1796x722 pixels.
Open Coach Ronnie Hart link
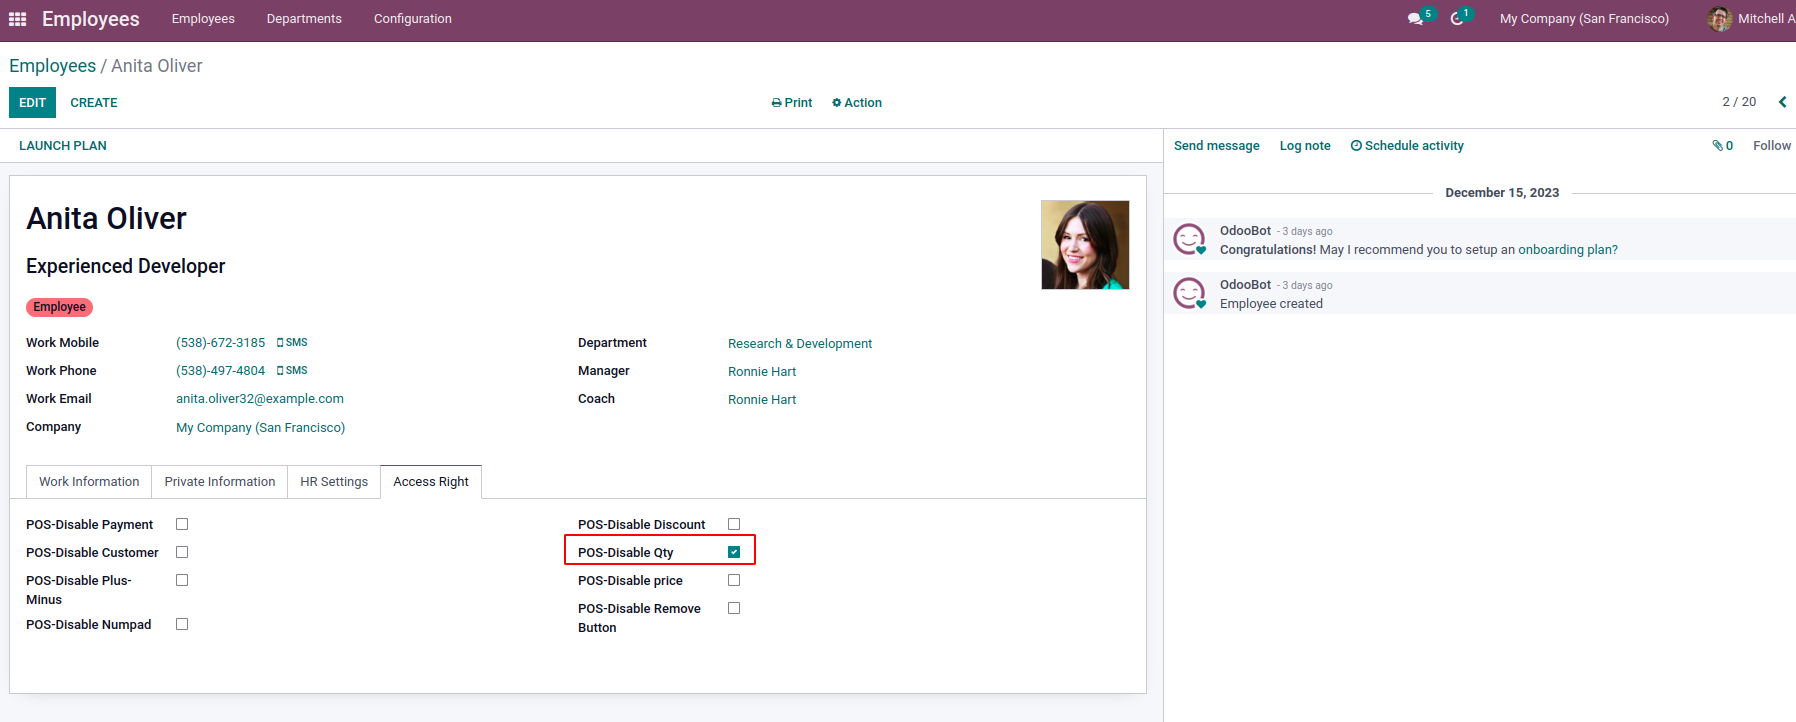pos(762,400)
